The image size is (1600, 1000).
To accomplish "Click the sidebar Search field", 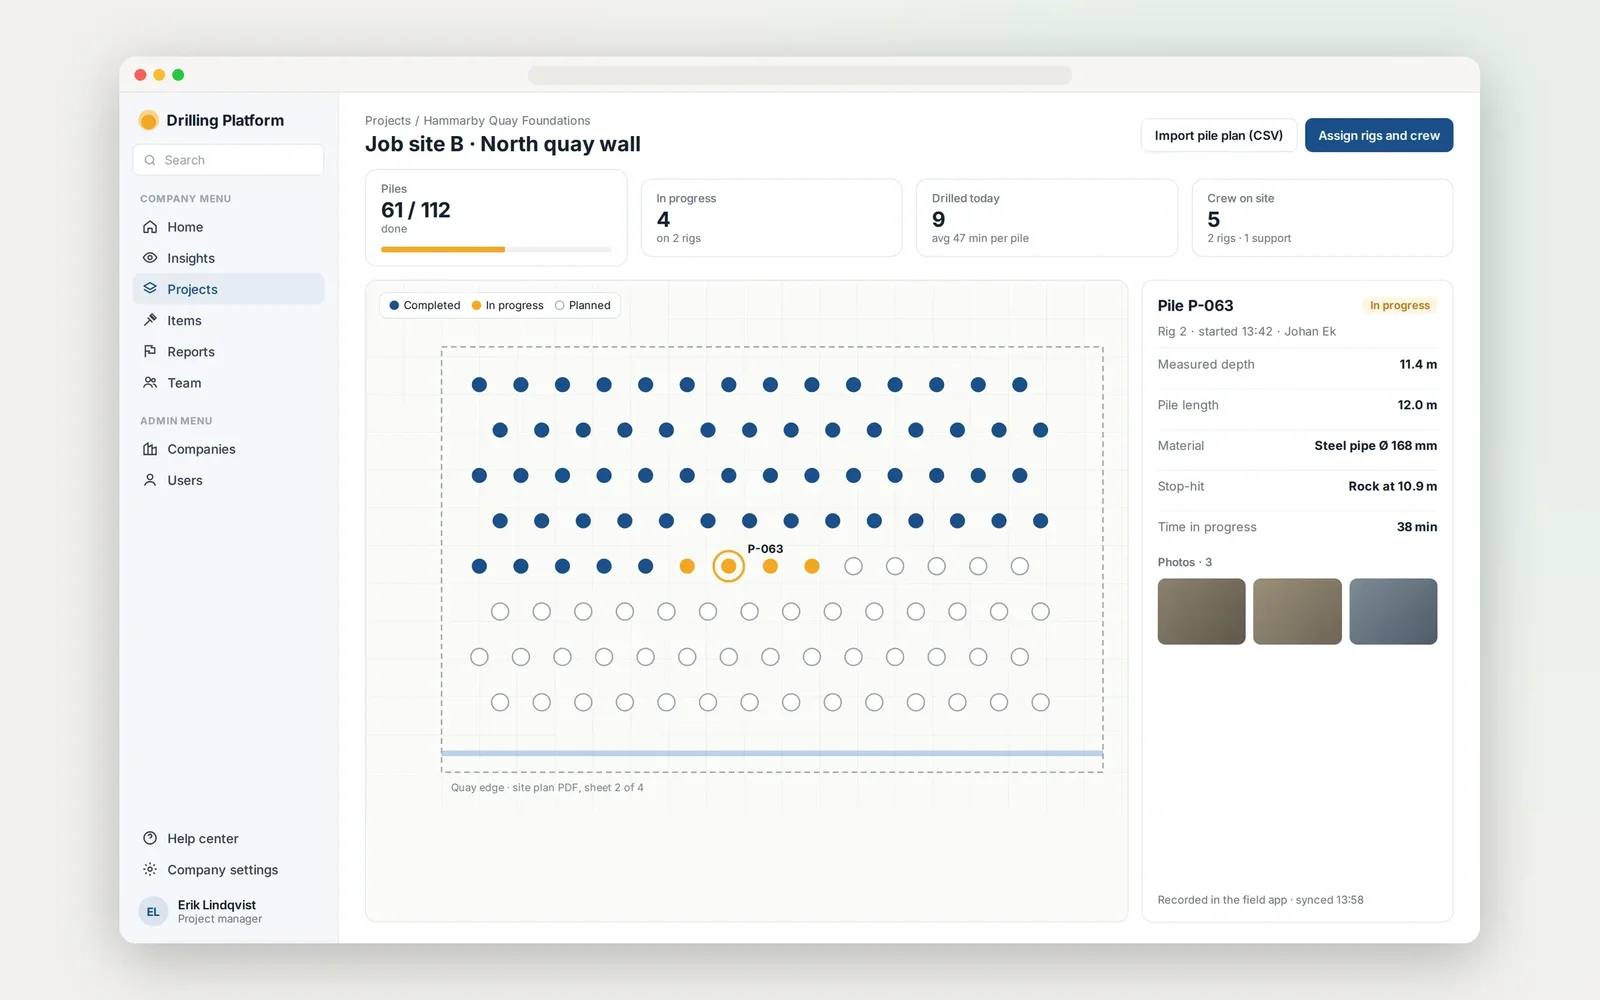I will coord(228,160).
